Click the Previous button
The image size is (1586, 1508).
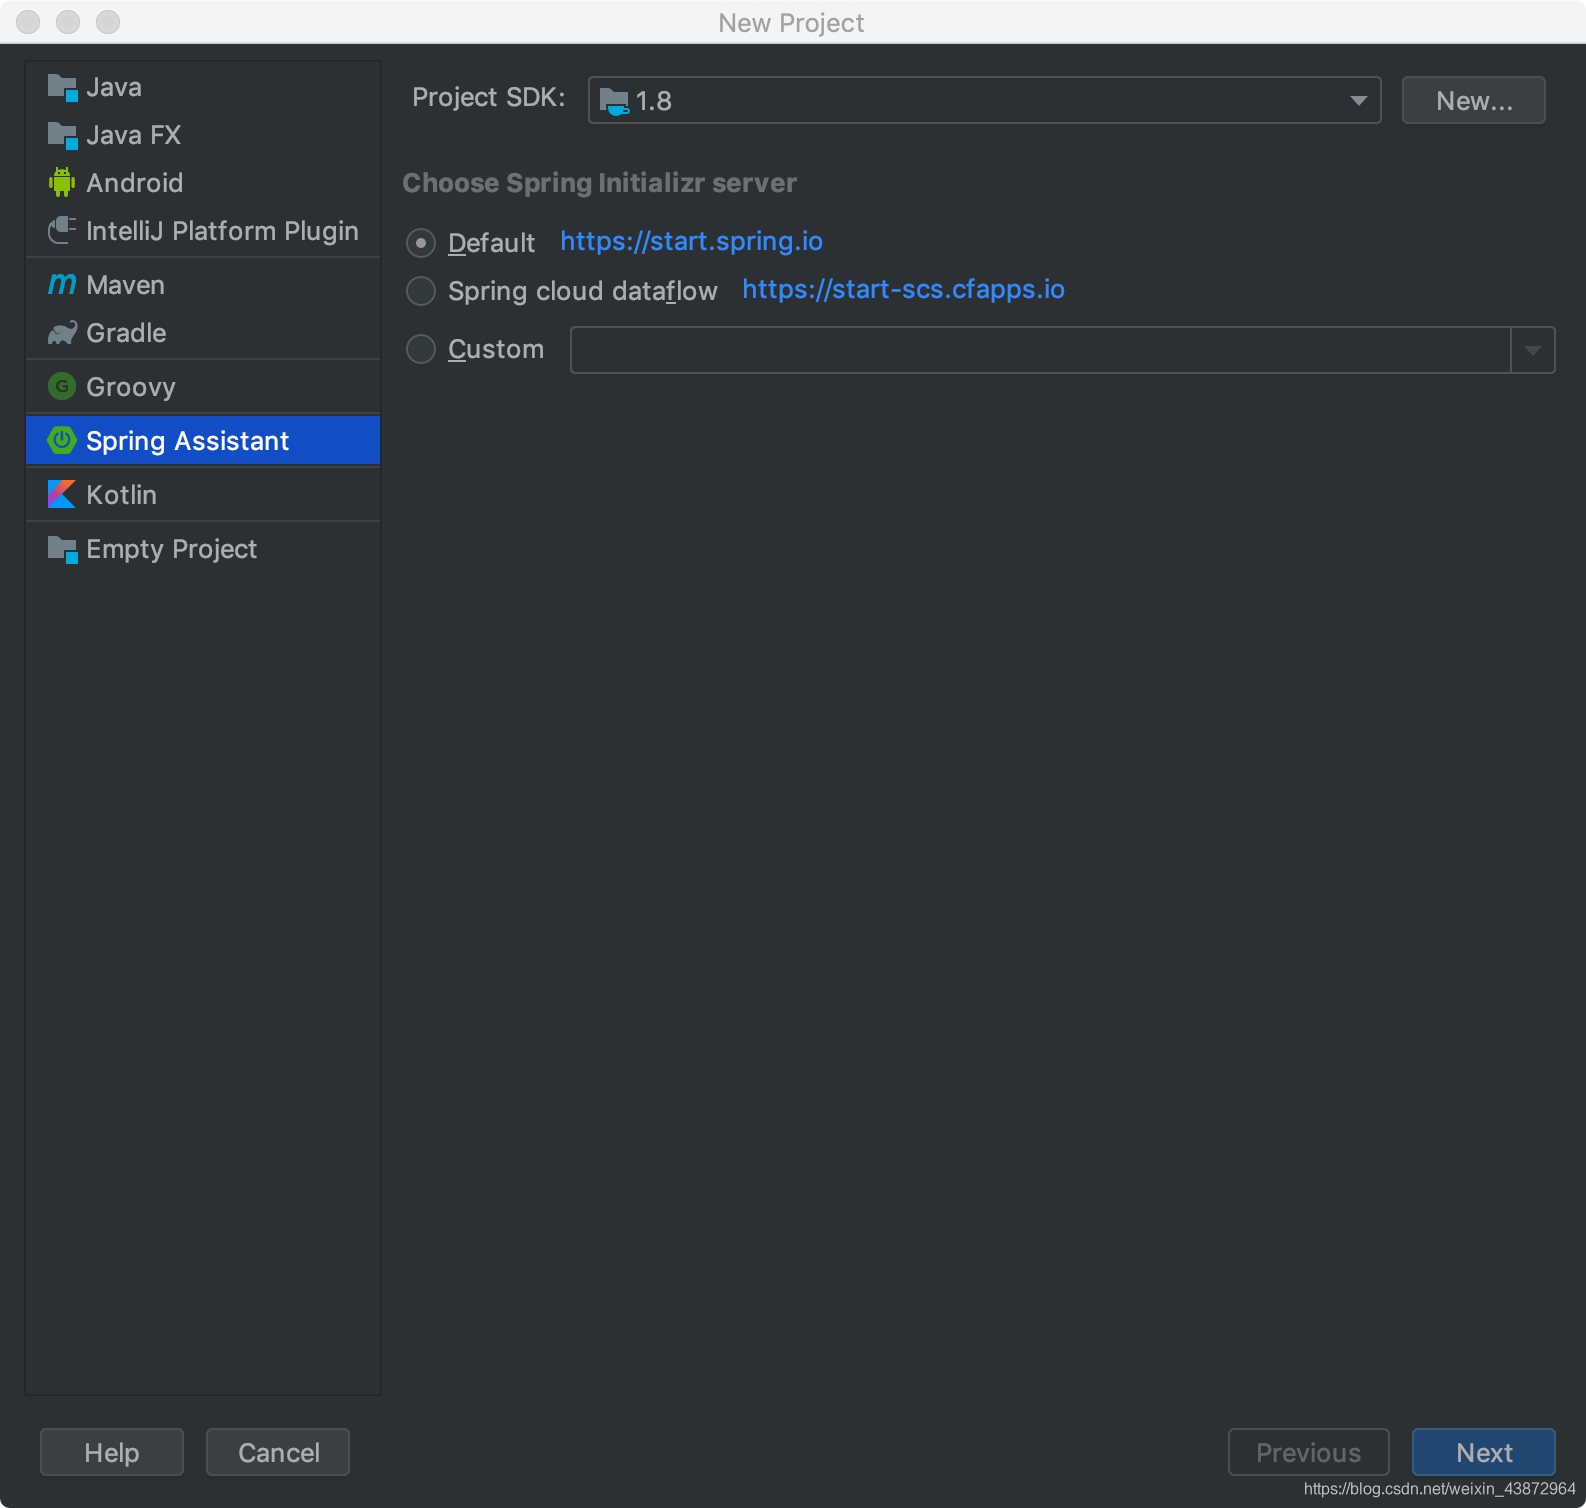coord(1308,1452)
